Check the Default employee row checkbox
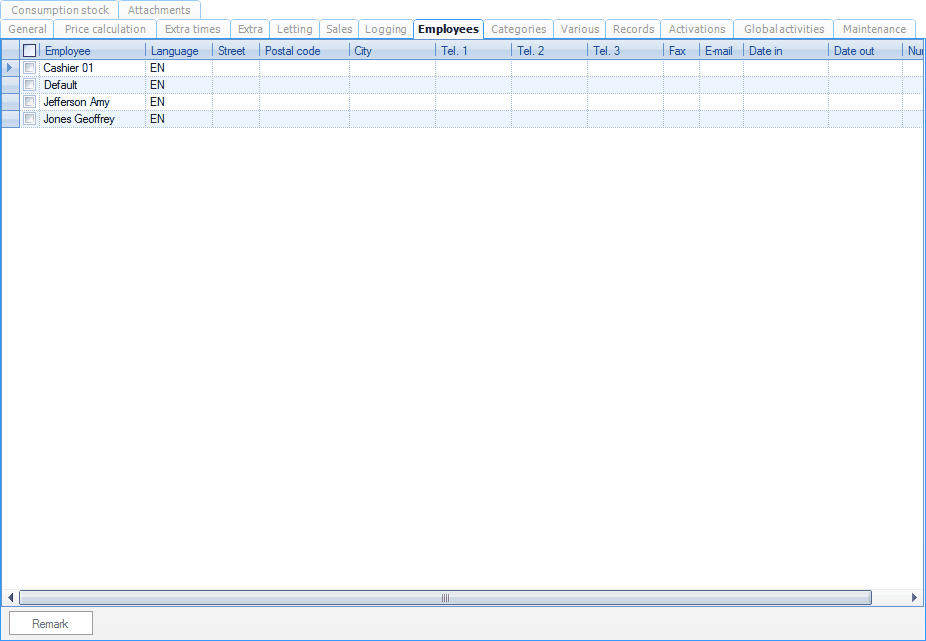 point(30,85)
